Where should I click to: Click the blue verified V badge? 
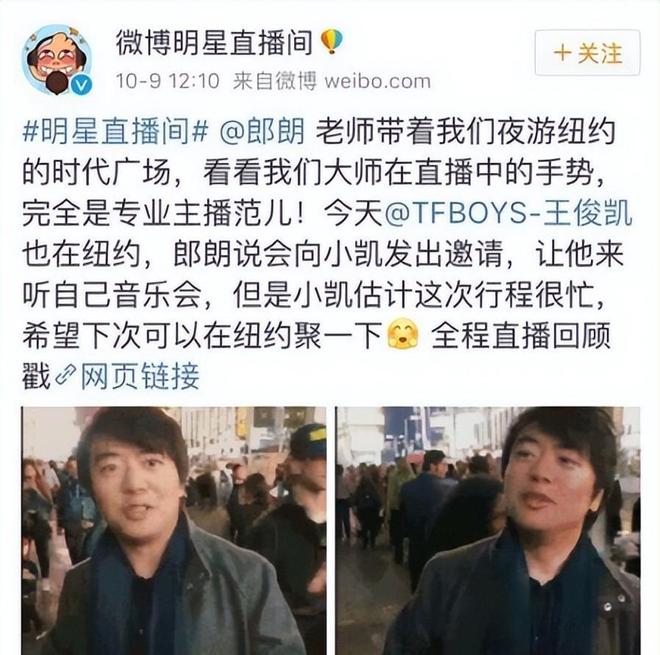[81, 86]
